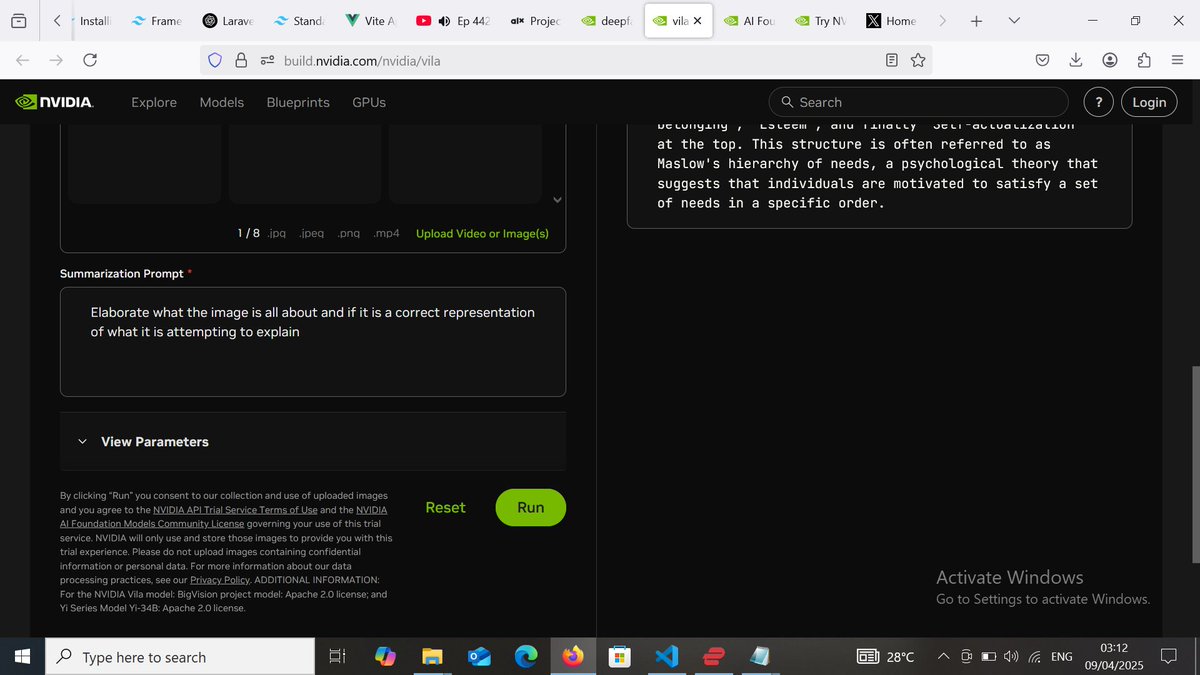
Task: Open the Firefox hamburger application menu
Action: pyautogui.click(x=1177, y=60)
